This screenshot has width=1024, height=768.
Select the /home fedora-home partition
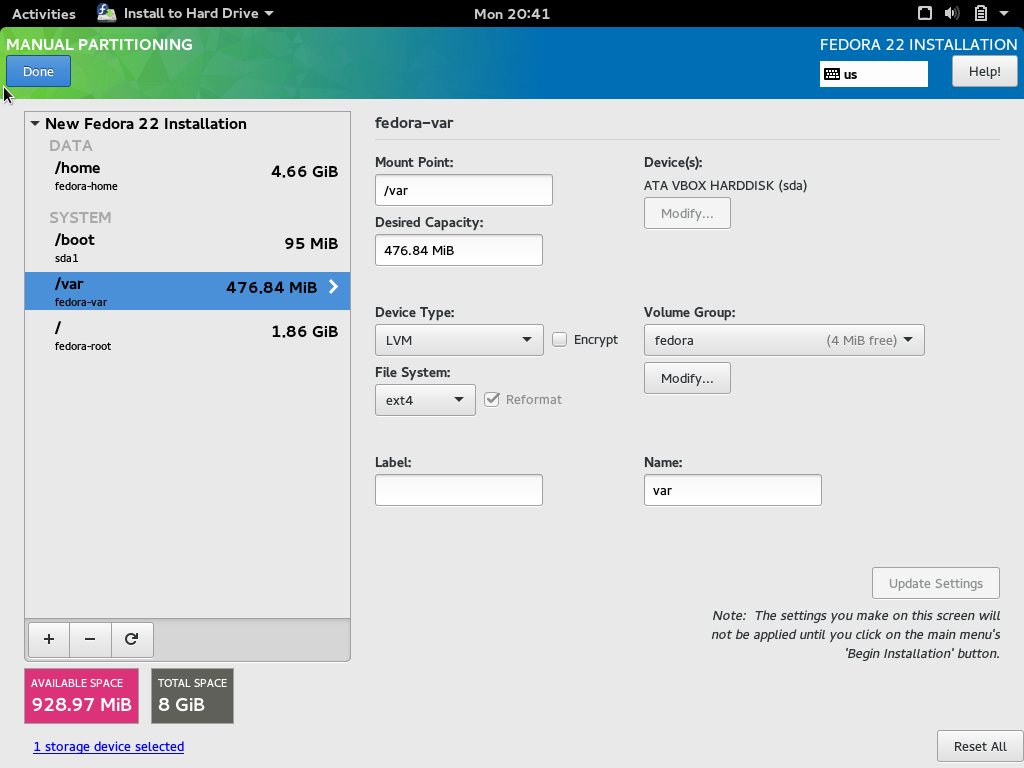pyautogui.click(x=187, y=176)
